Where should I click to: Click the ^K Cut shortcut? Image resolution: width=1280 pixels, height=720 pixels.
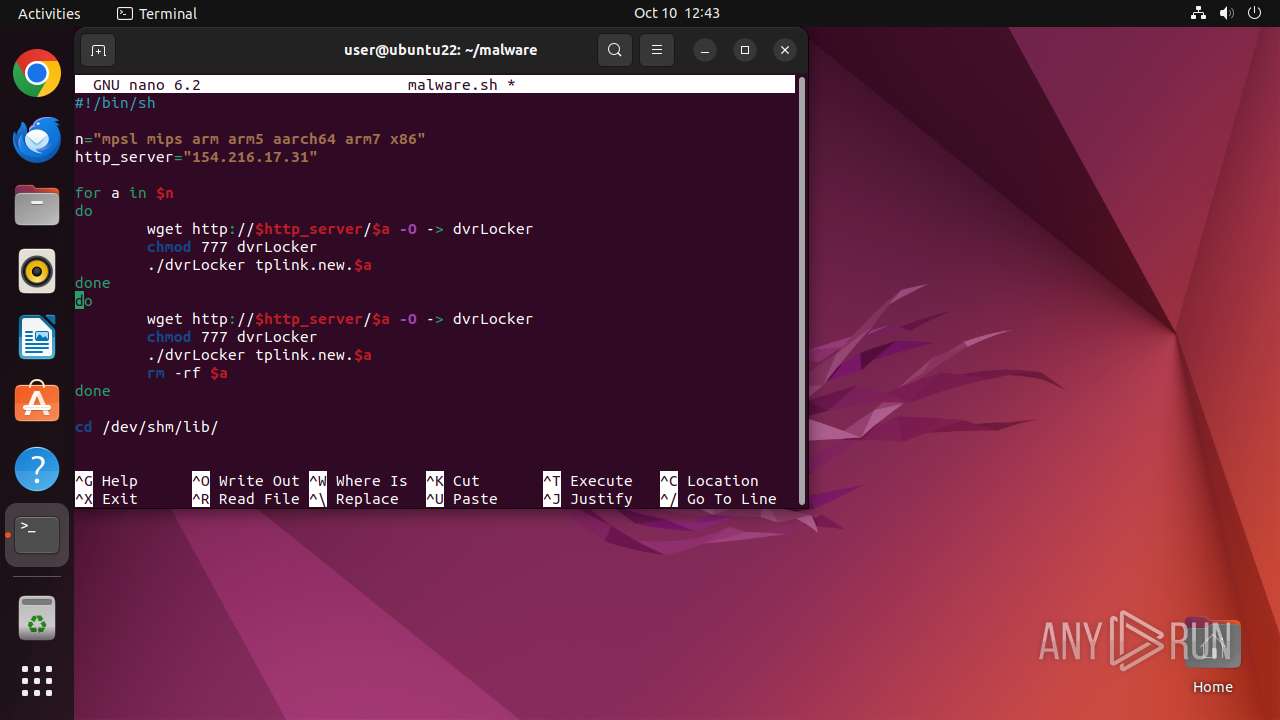pos(453,481)
